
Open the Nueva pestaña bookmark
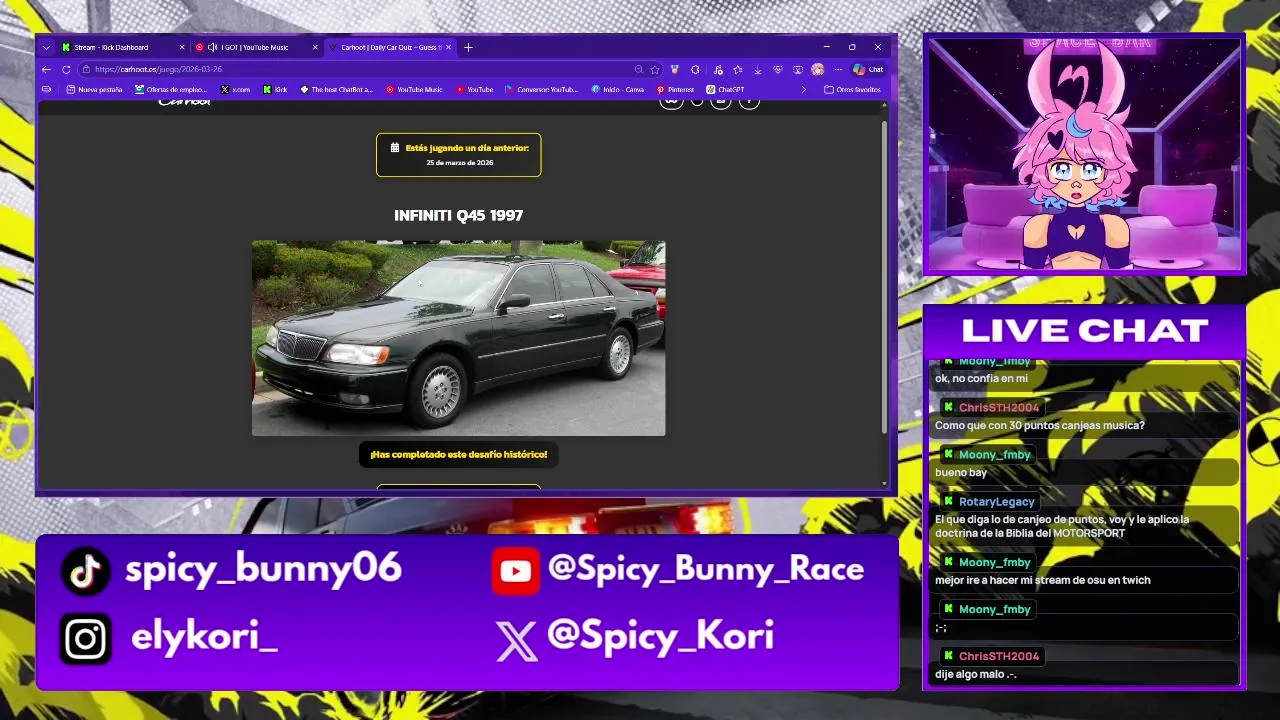pyautogui.click(x=94, y=89)
